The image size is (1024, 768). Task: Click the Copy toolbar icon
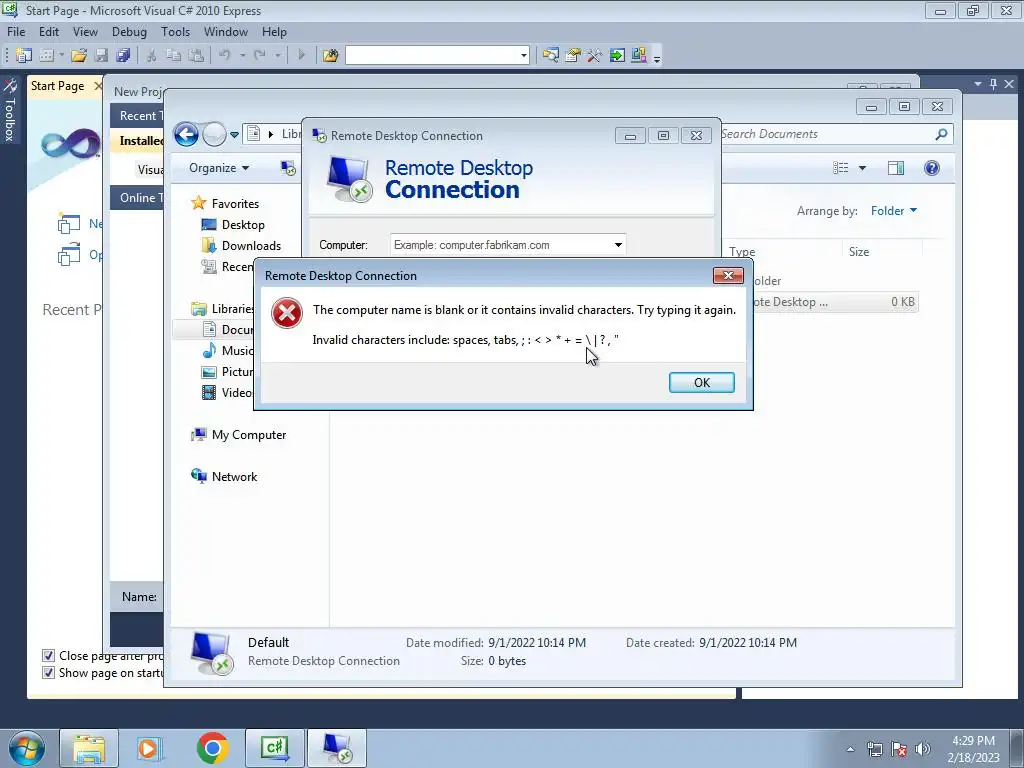coord(173,56)
